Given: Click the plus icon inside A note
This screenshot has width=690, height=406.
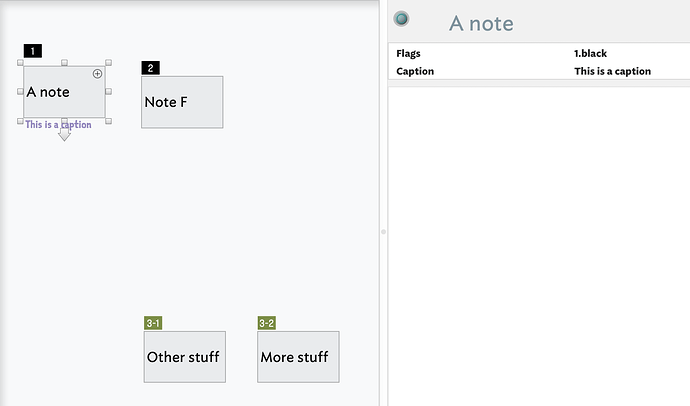Looking at the screenshot, I should click(x=97, y=73).
